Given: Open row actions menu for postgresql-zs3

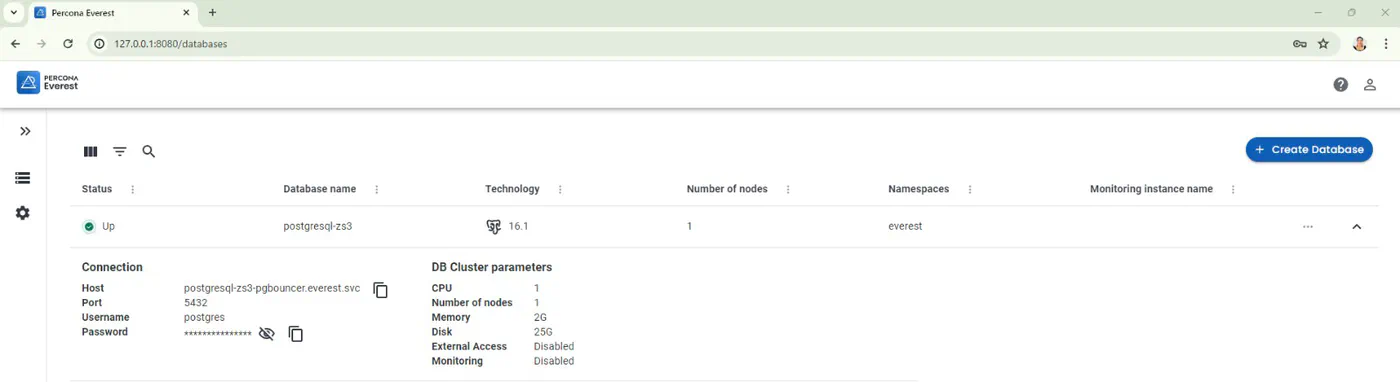Looking at the screenshot, I should (1308, 227).
